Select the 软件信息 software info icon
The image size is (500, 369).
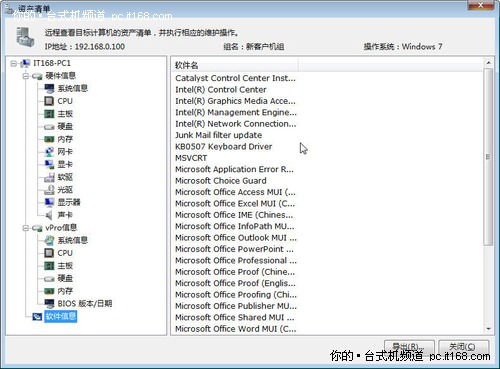click(x=37, y=317)
